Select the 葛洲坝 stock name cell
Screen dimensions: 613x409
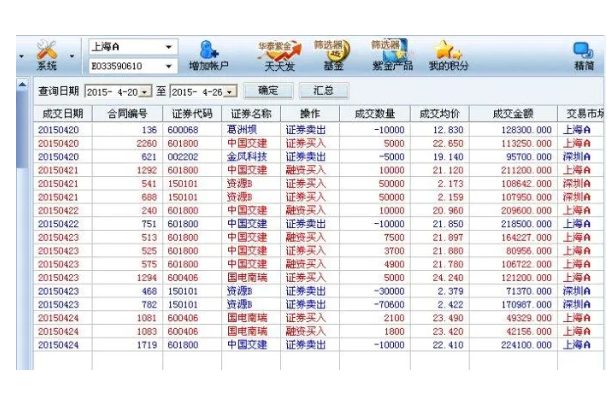(251, 130)
